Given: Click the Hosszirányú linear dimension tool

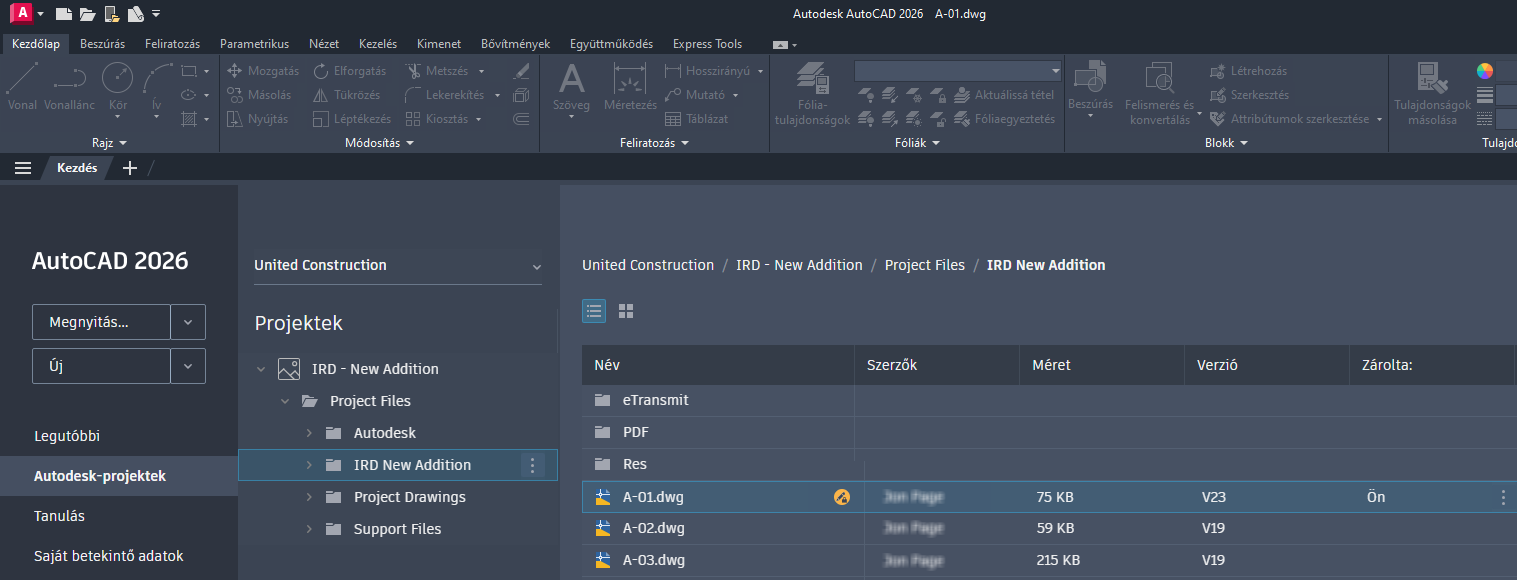Looking at the screenshot, I should [x=707, y=71].
